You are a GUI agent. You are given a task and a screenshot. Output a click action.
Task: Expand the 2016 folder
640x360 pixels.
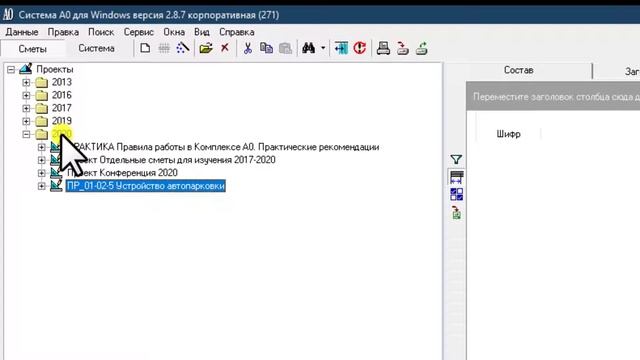click(x=27, y=96)
